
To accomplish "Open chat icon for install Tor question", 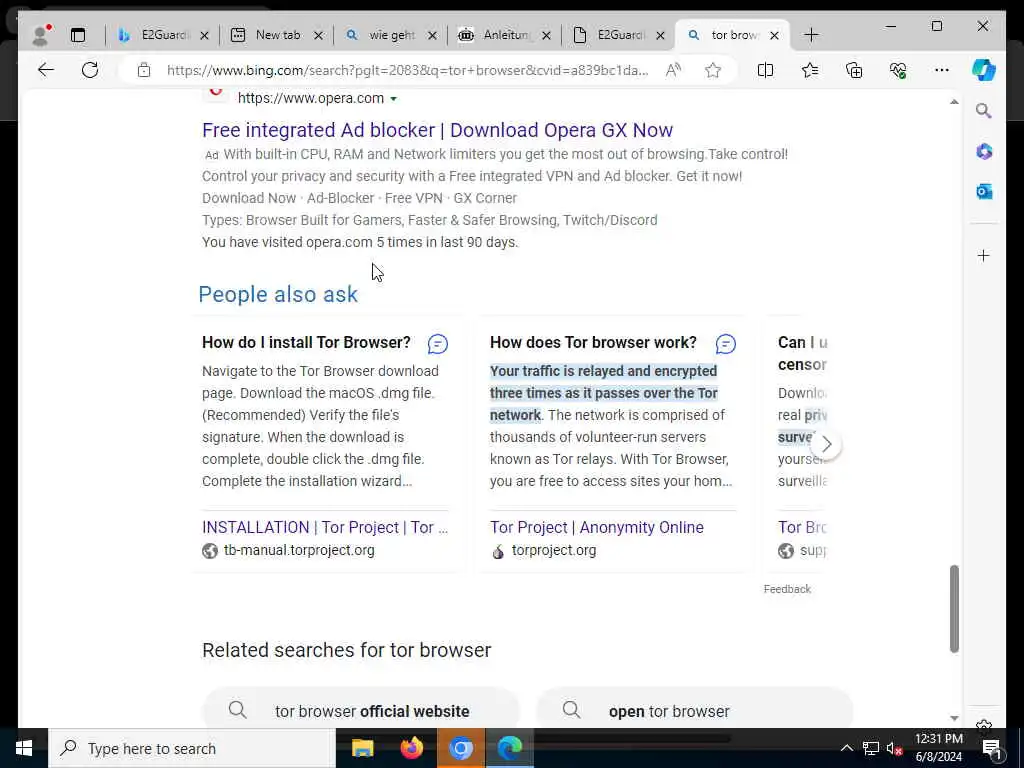I will click(438, 344).
